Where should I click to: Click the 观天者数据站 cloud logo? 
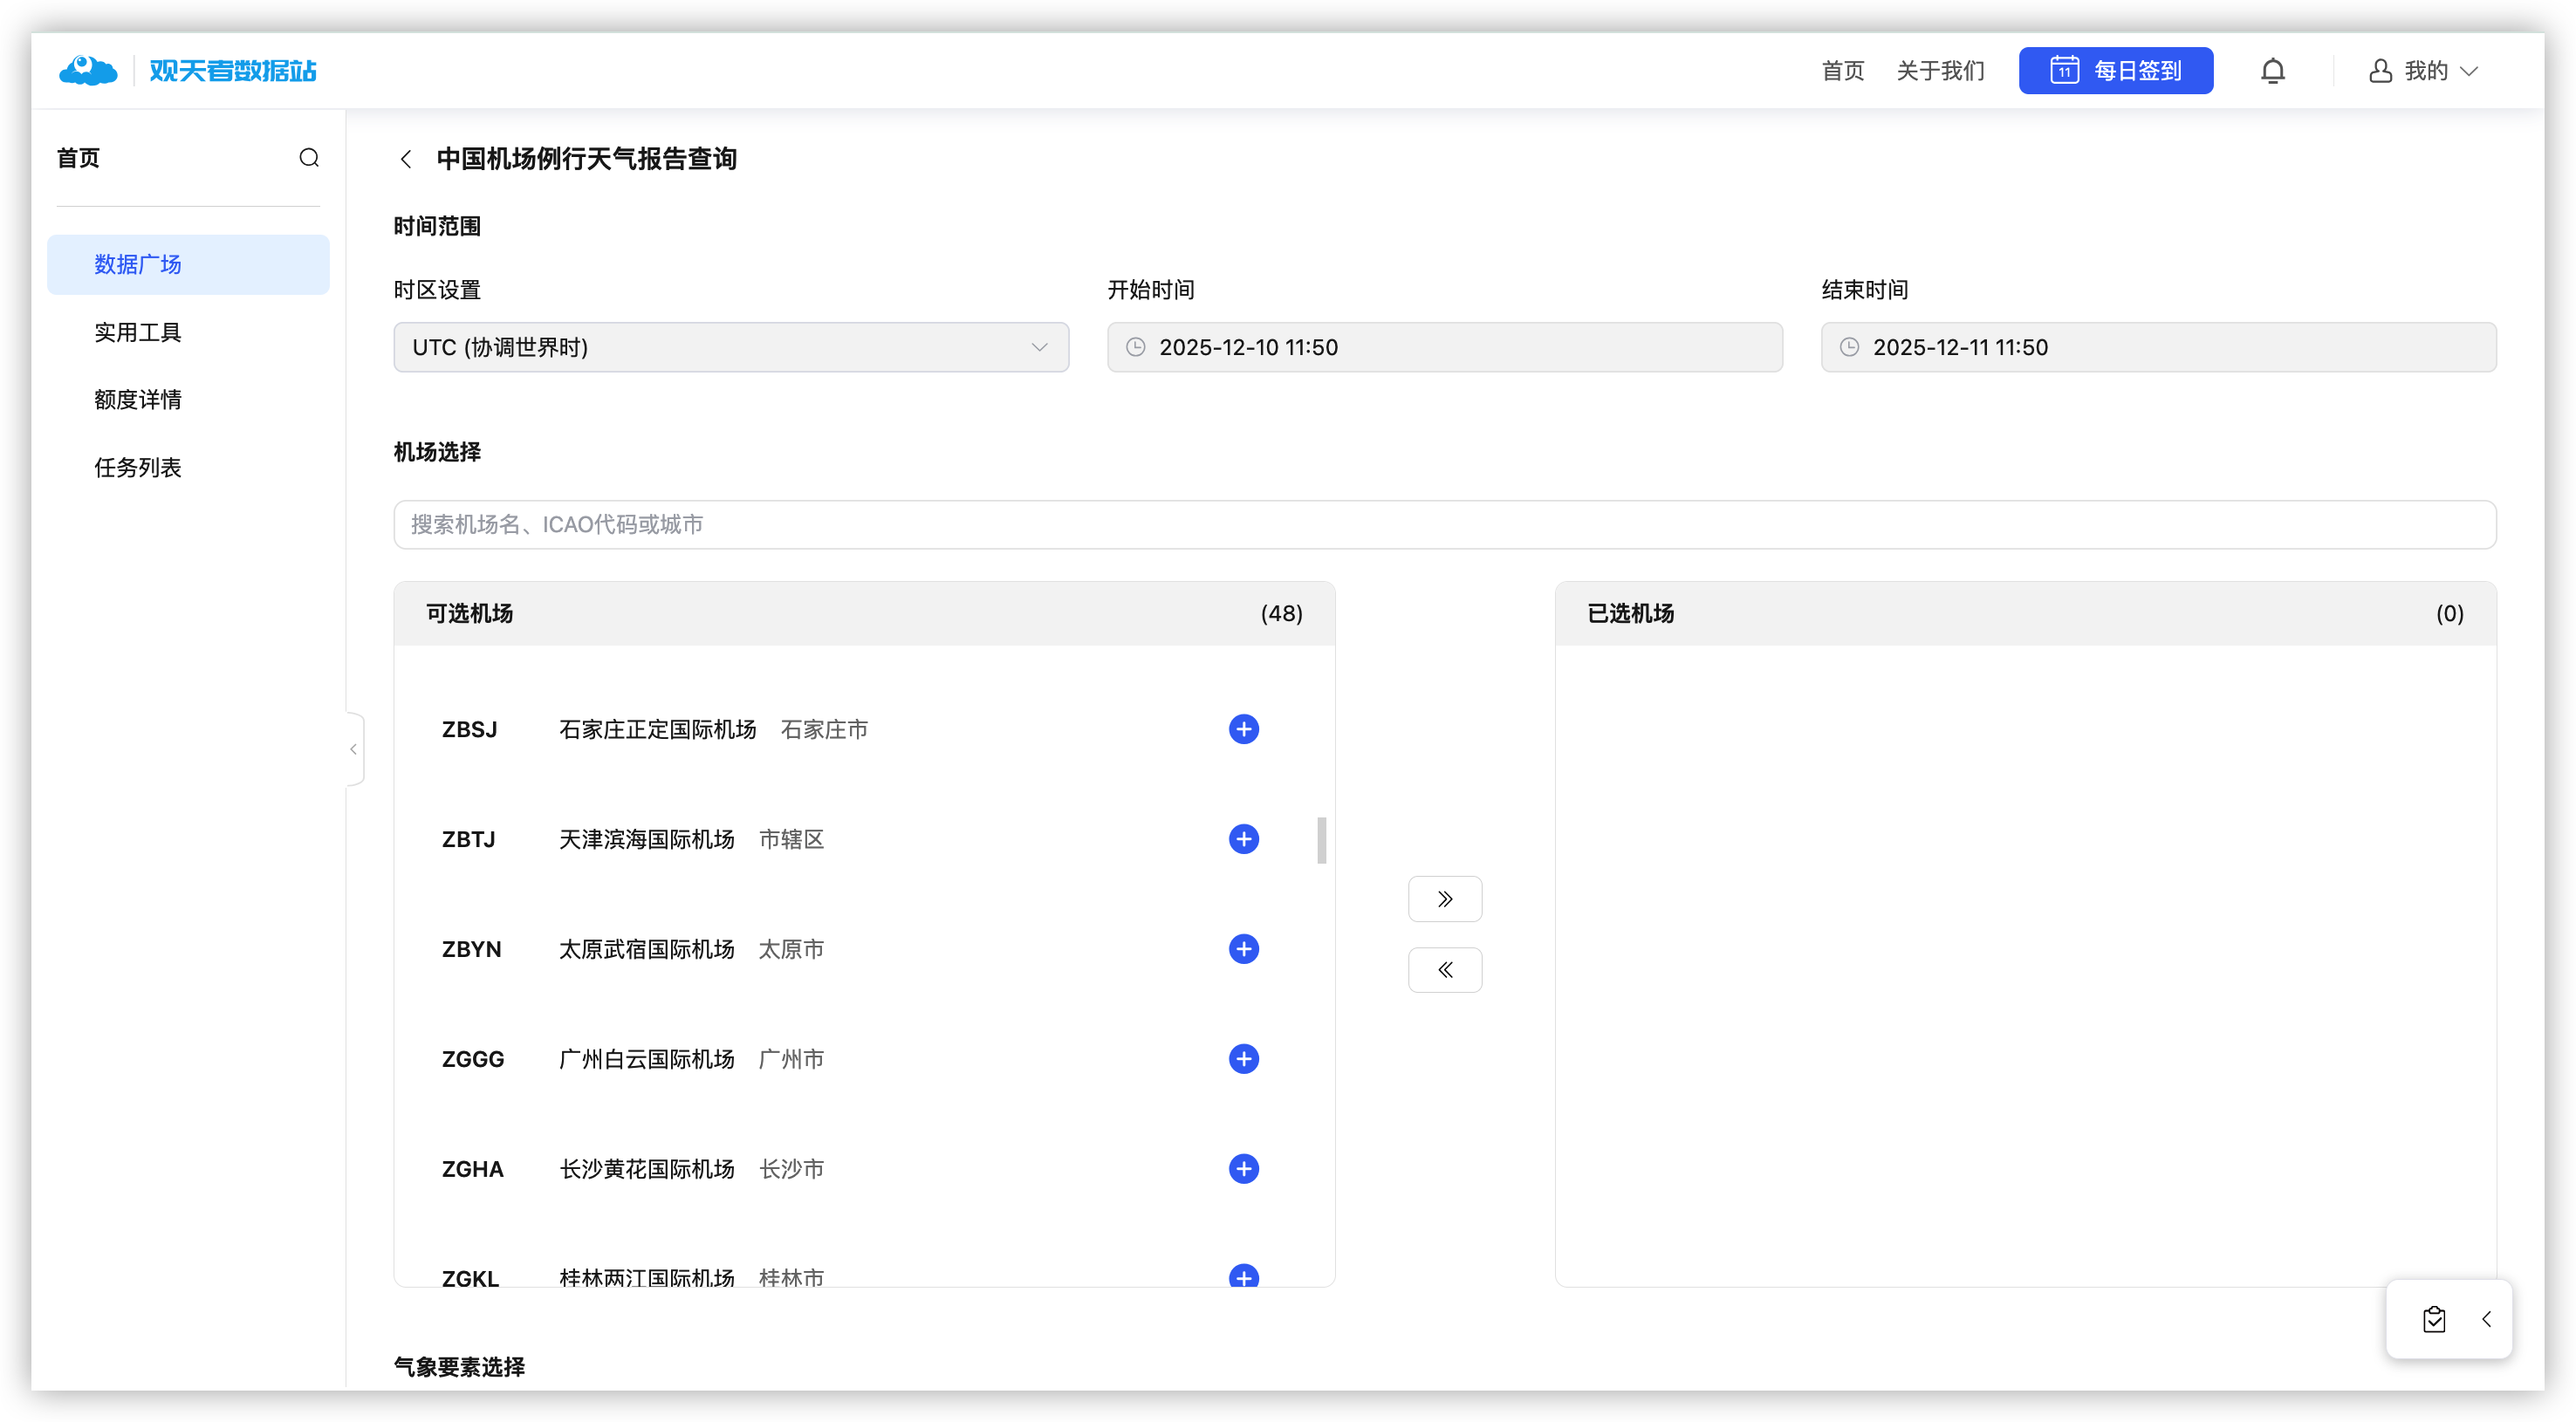click(88, 70)
